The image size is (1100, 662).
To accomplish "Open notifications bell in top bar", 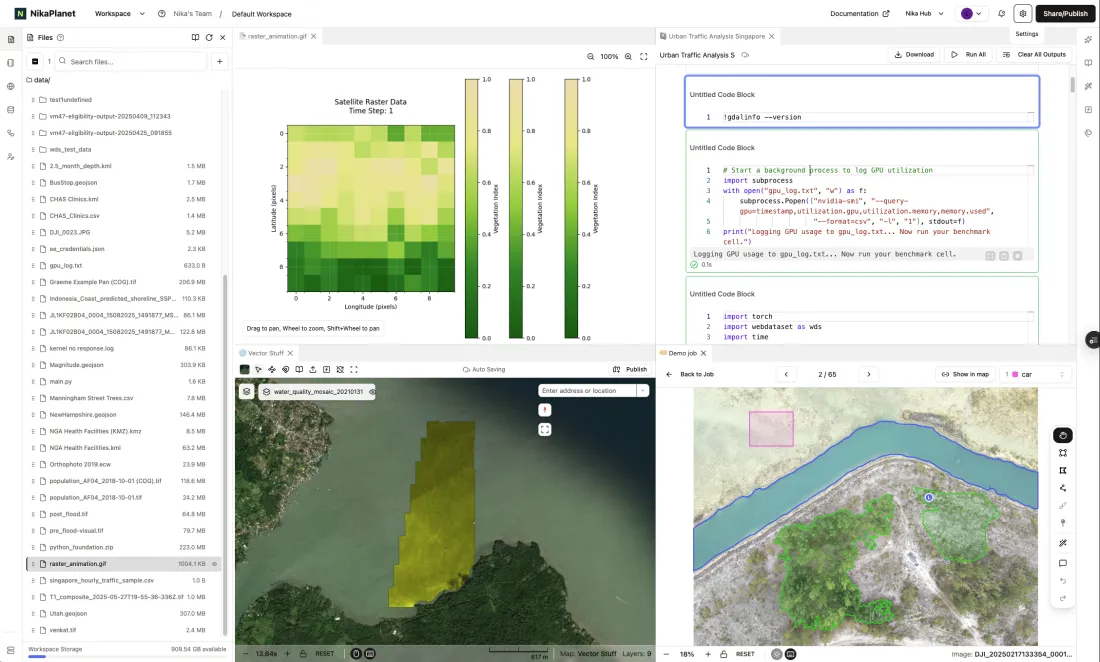I will point(1002,13).
